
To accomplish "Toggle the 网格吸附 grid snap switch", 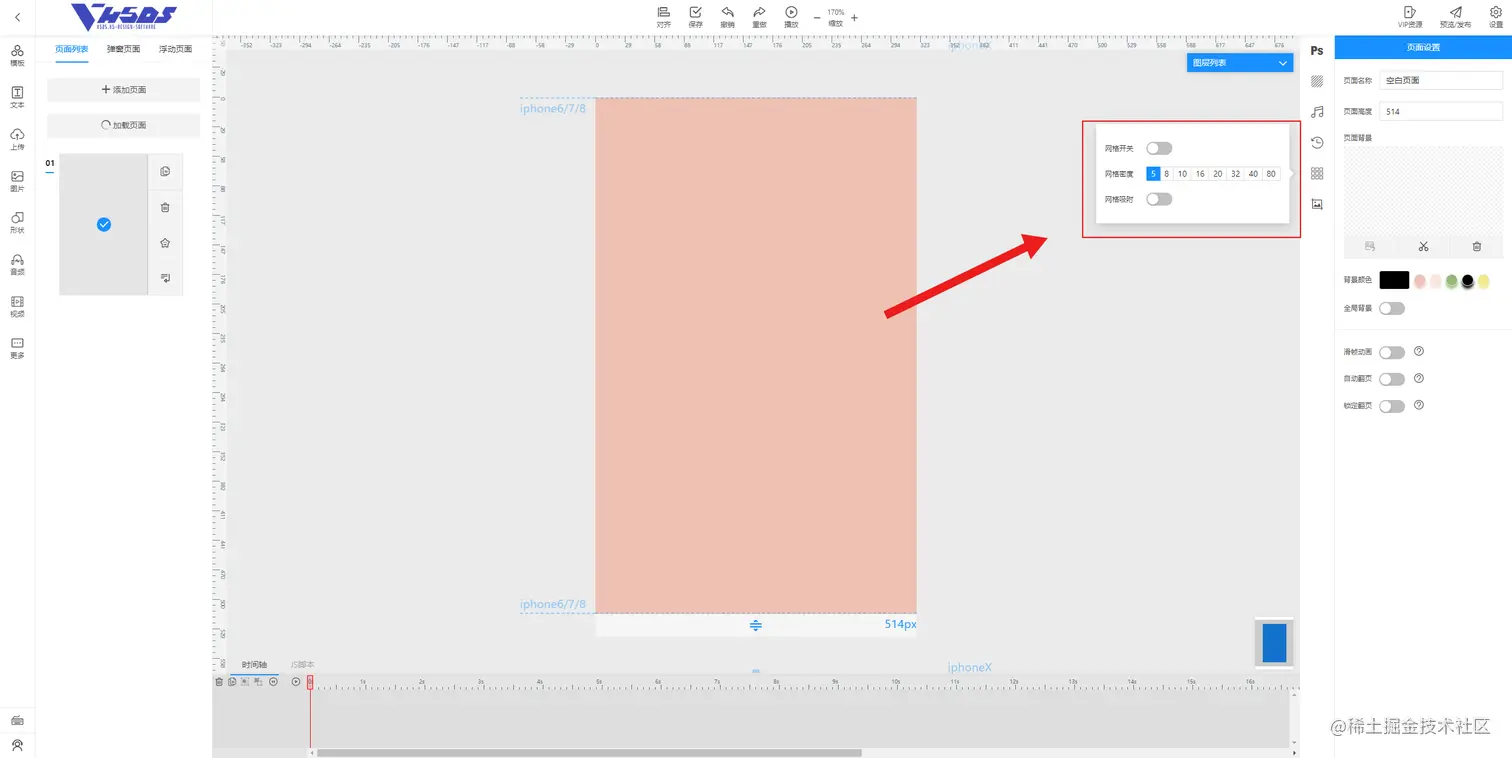I will (x=1159, y=199).
